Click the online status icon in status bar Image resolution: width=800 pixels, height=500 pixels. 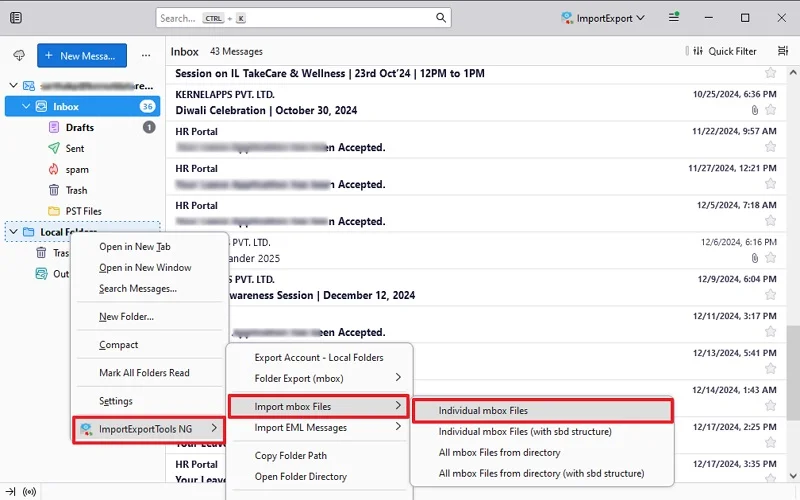30,492
